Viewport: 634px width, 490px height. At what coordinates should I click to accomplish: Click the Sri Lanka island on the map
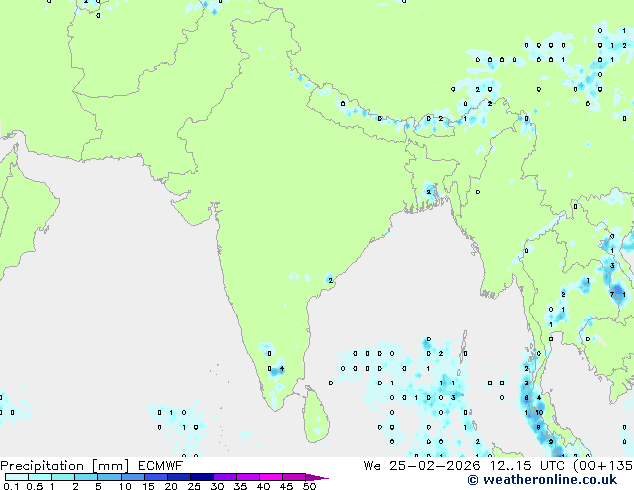click(x=316, y=416)
